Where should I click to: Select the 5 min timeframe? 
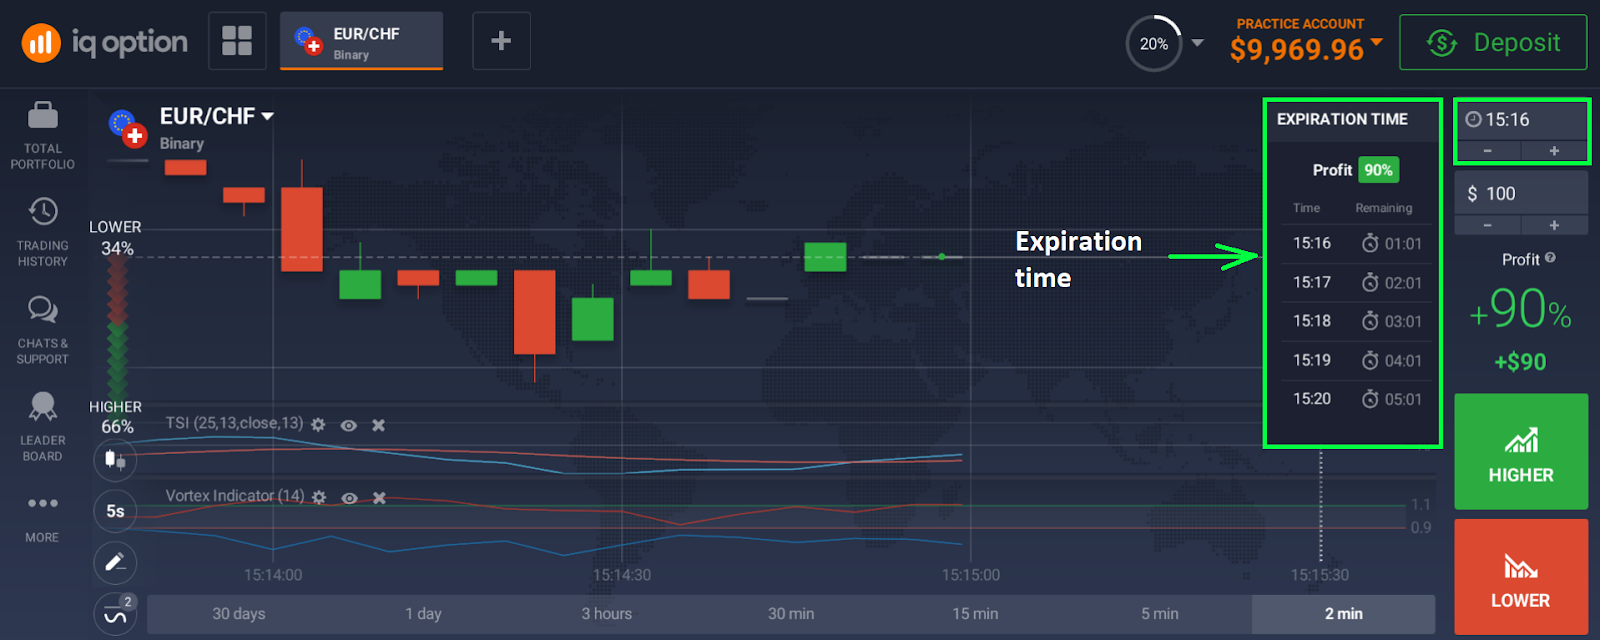coord(1160,614)
